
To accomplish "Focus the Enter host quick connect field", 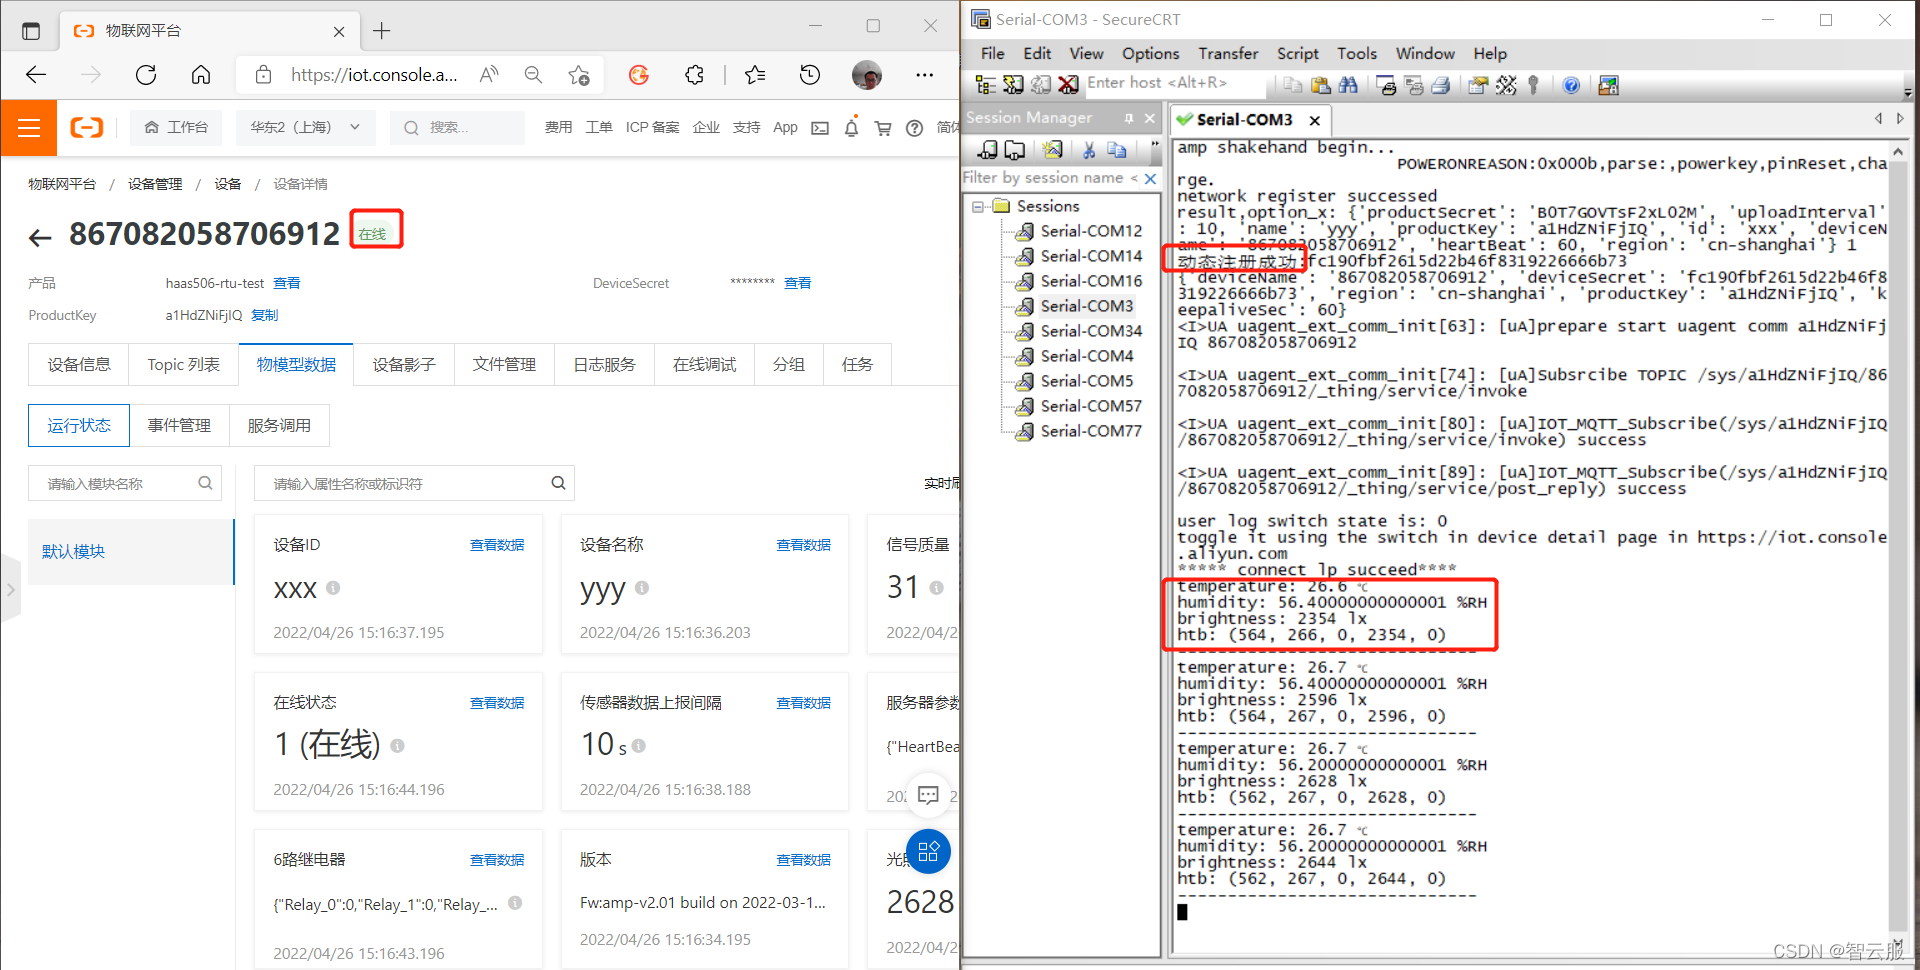I will click(x=1175, y=83).
